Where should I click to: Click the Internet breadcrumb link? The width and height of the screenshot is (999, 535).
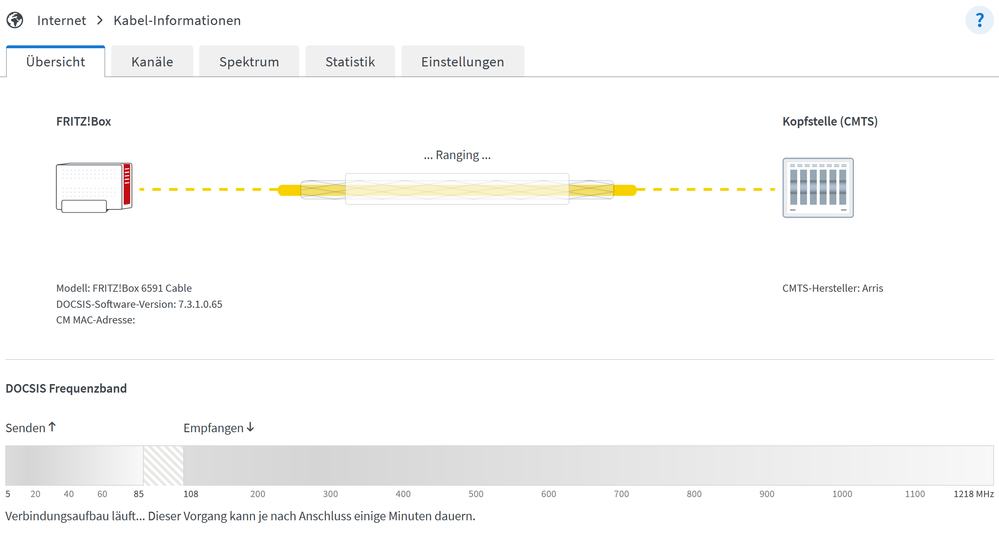61,21
